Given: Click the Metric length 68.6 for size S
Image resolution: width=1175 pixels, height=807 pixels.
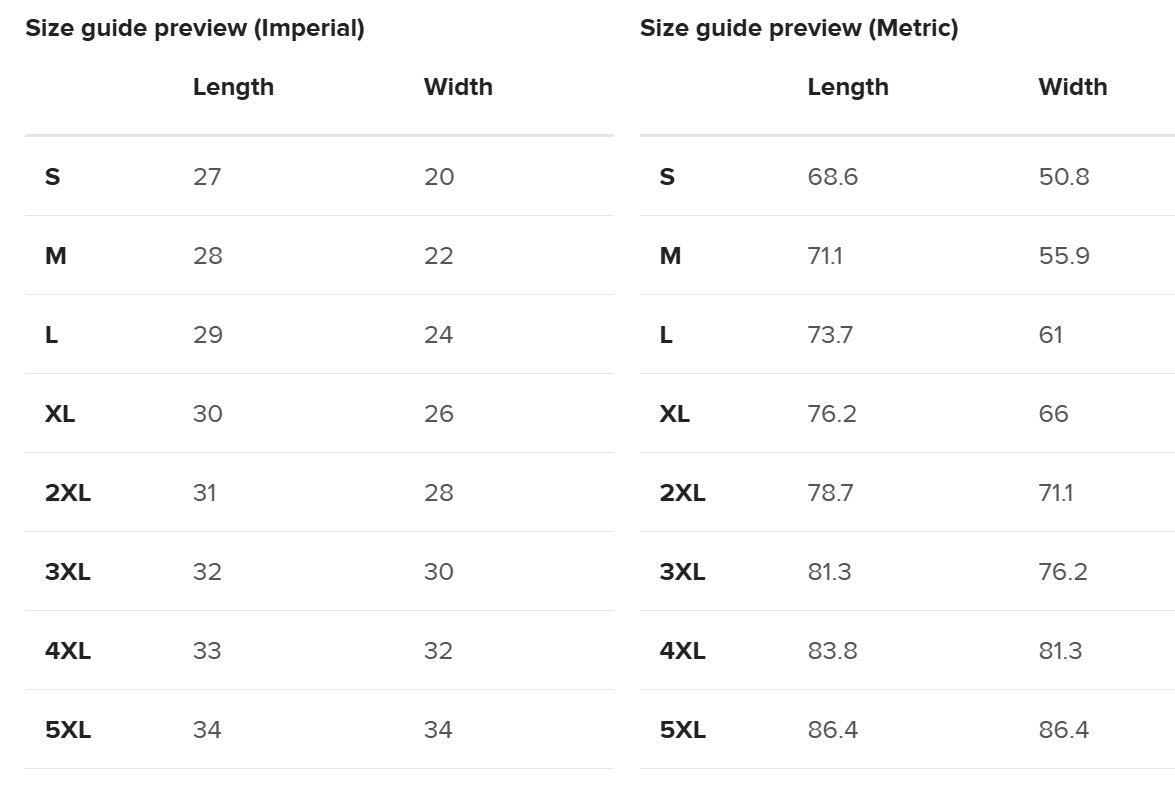Looking at the screenshot, I should 833,177.
